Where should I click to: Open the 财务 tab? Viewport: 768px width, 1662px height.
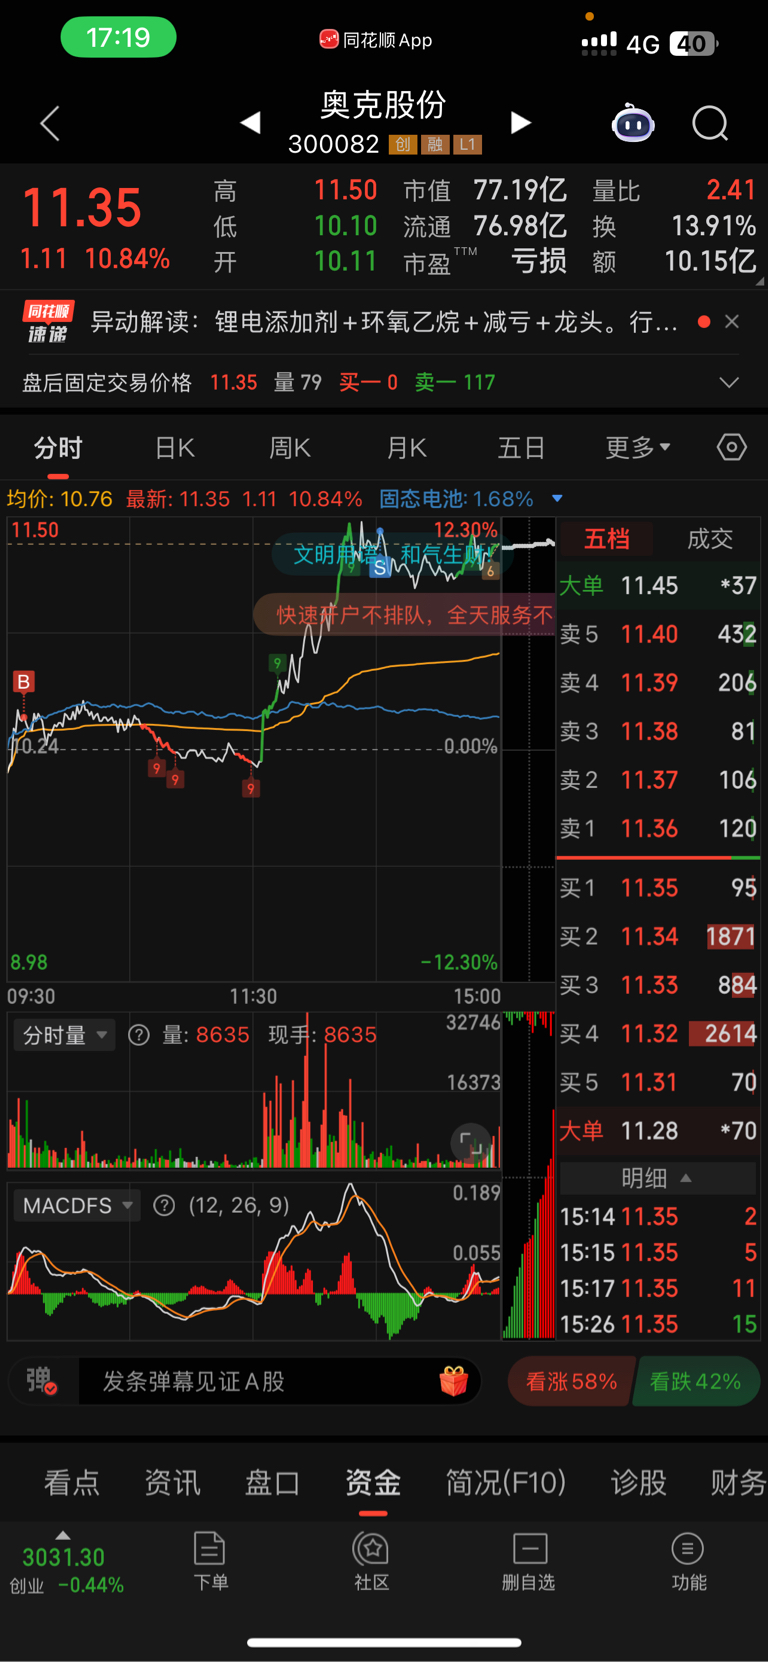pos(738,1482)
